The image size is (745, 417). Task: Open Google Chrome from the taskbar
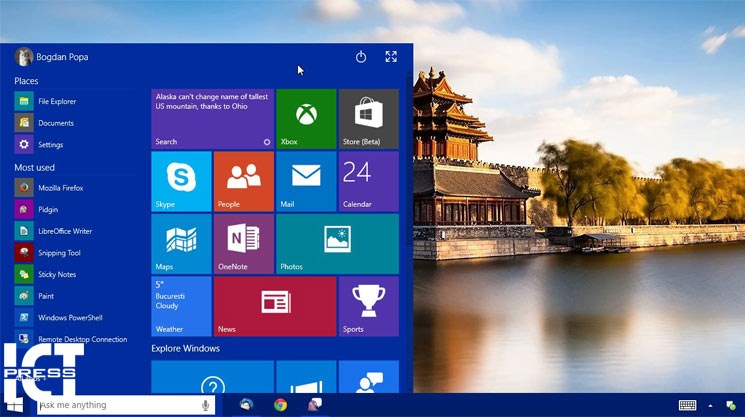(281, 405)
